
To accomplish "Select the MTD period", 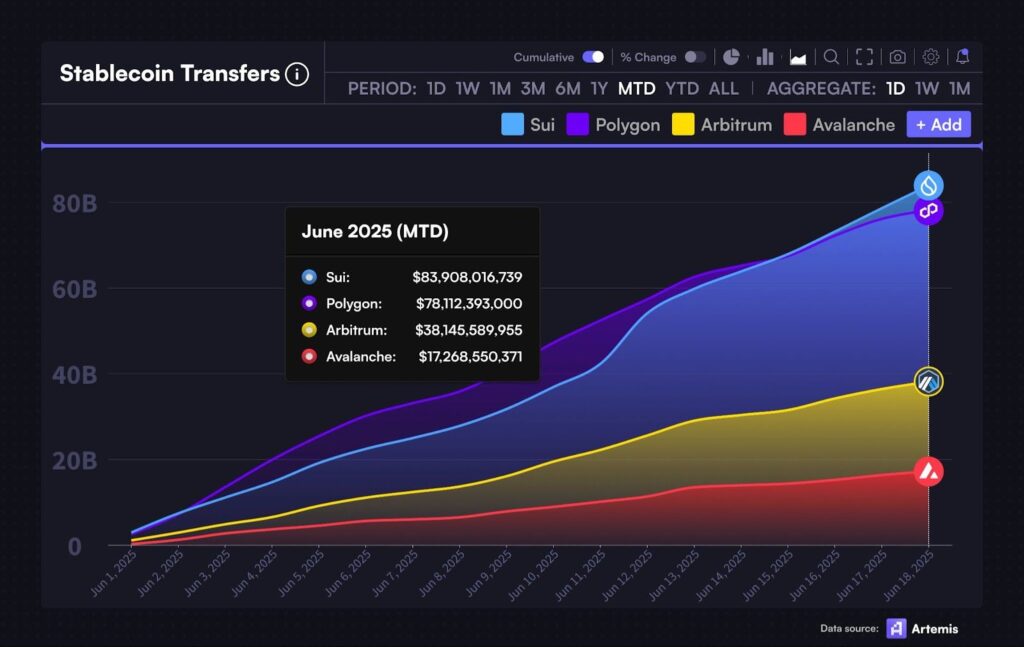I will click(637, 88).
